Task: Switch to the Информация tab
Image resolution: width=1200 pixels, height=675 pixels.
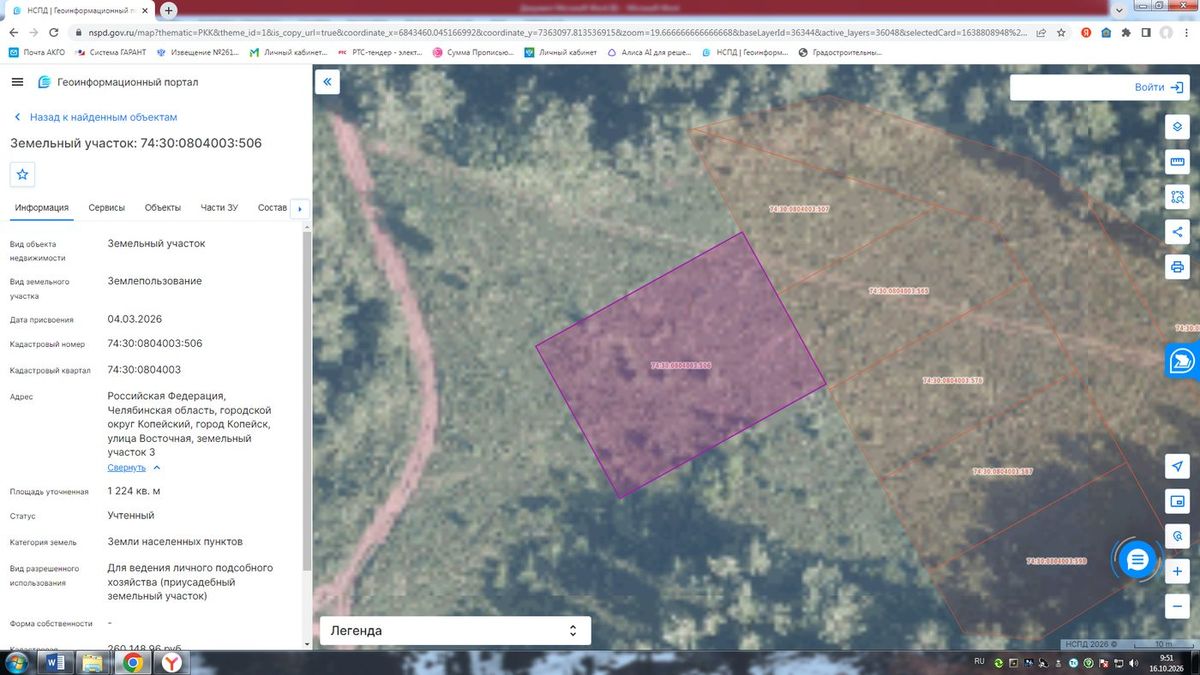Action: tap(42, 208)
